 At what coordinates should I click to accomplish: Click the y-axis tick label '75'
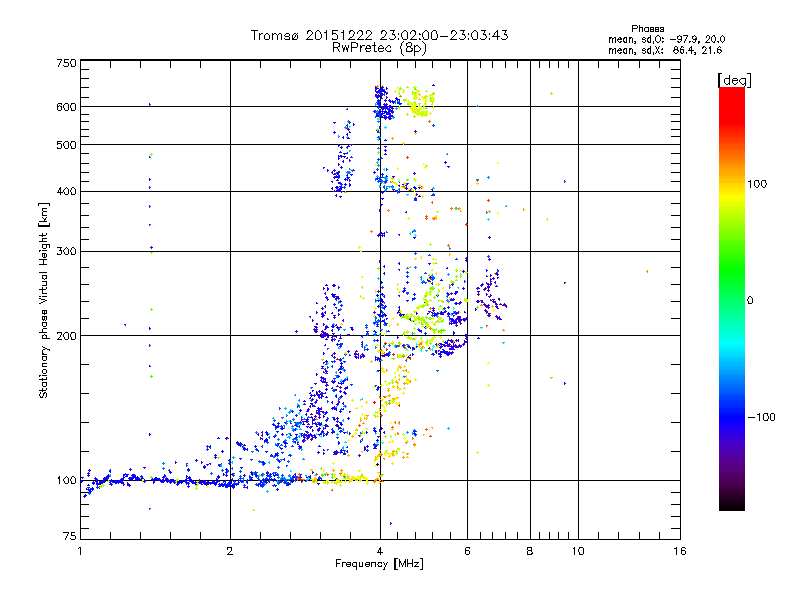70,536
